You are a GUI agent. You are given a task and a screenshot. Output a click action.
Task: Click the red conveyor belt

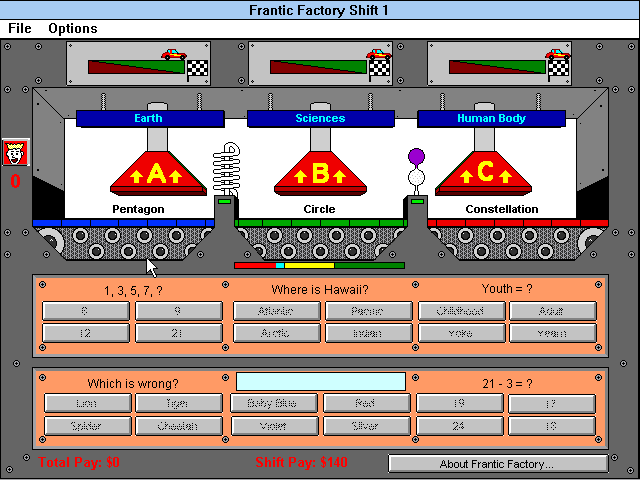[518, 223]
